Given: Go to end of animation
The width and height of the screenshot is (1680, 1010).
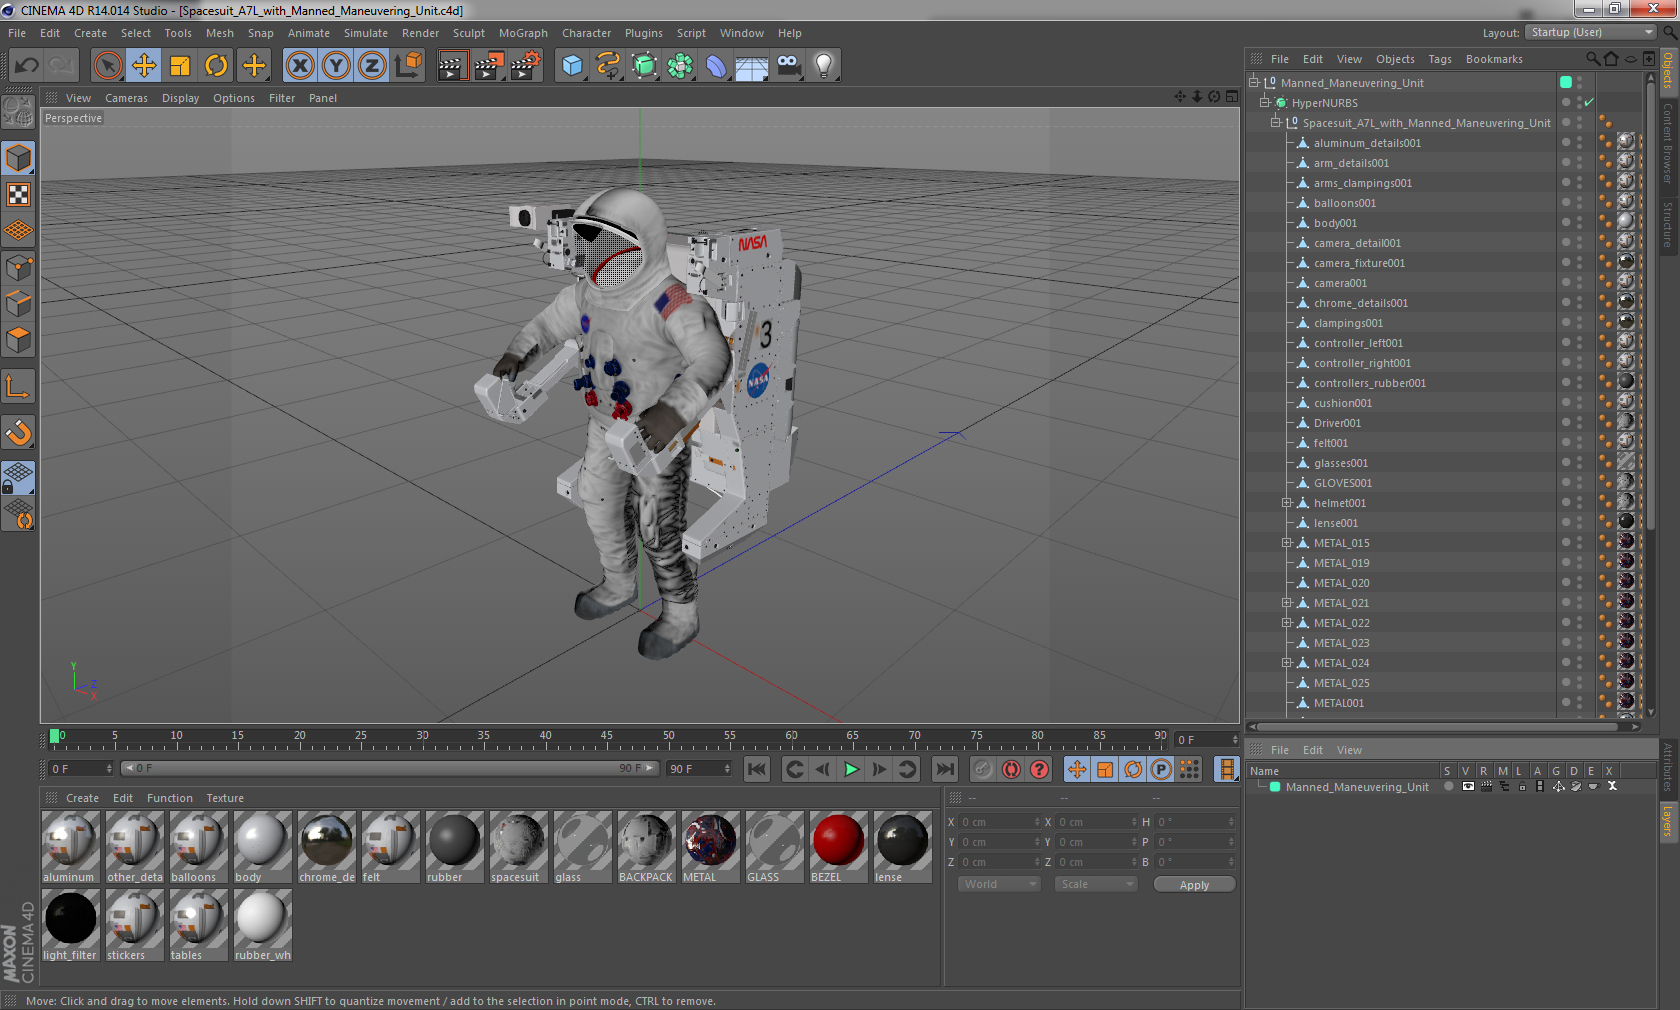Looking at the screenshot, I should click(x=944, y=769).
